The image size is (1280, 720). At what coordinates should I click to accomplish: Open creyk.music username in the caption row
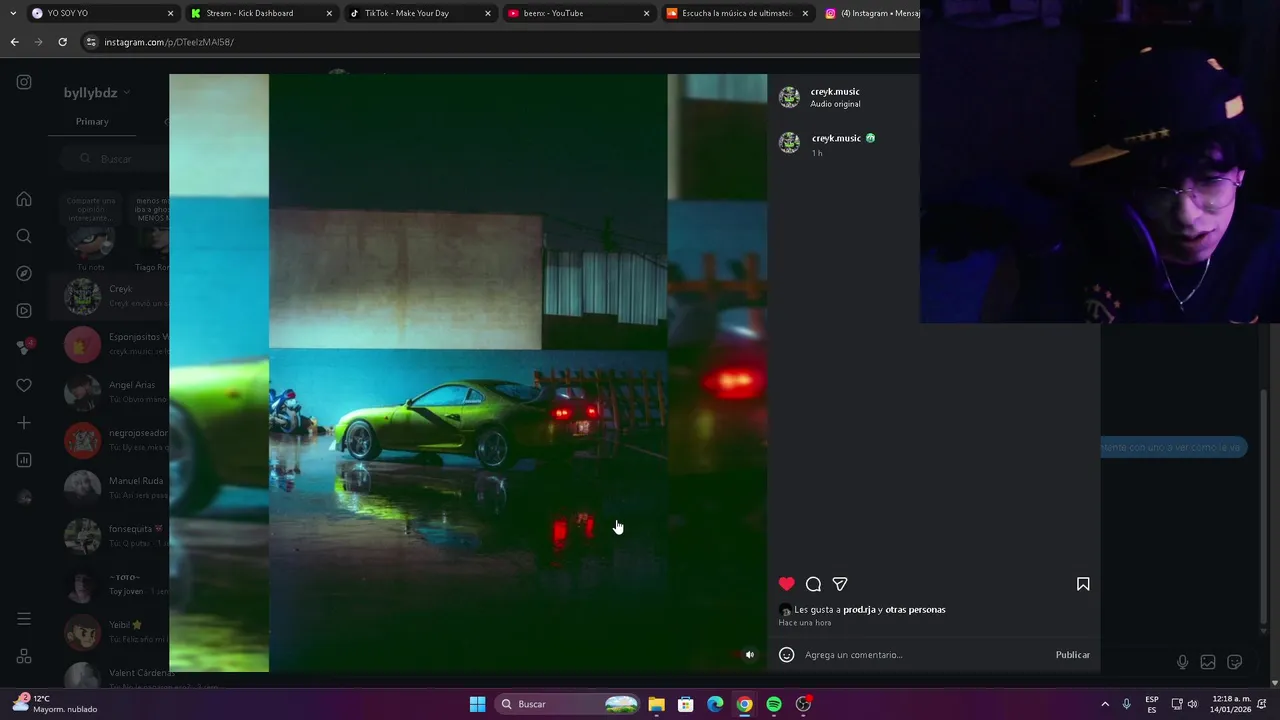tap(836, 138)
